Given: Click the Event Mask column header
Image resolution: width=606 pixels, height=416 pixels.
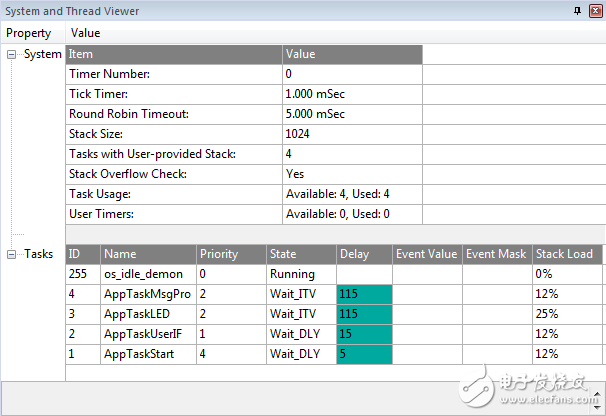Looking at the screenshot, I should tap(497, 254).
